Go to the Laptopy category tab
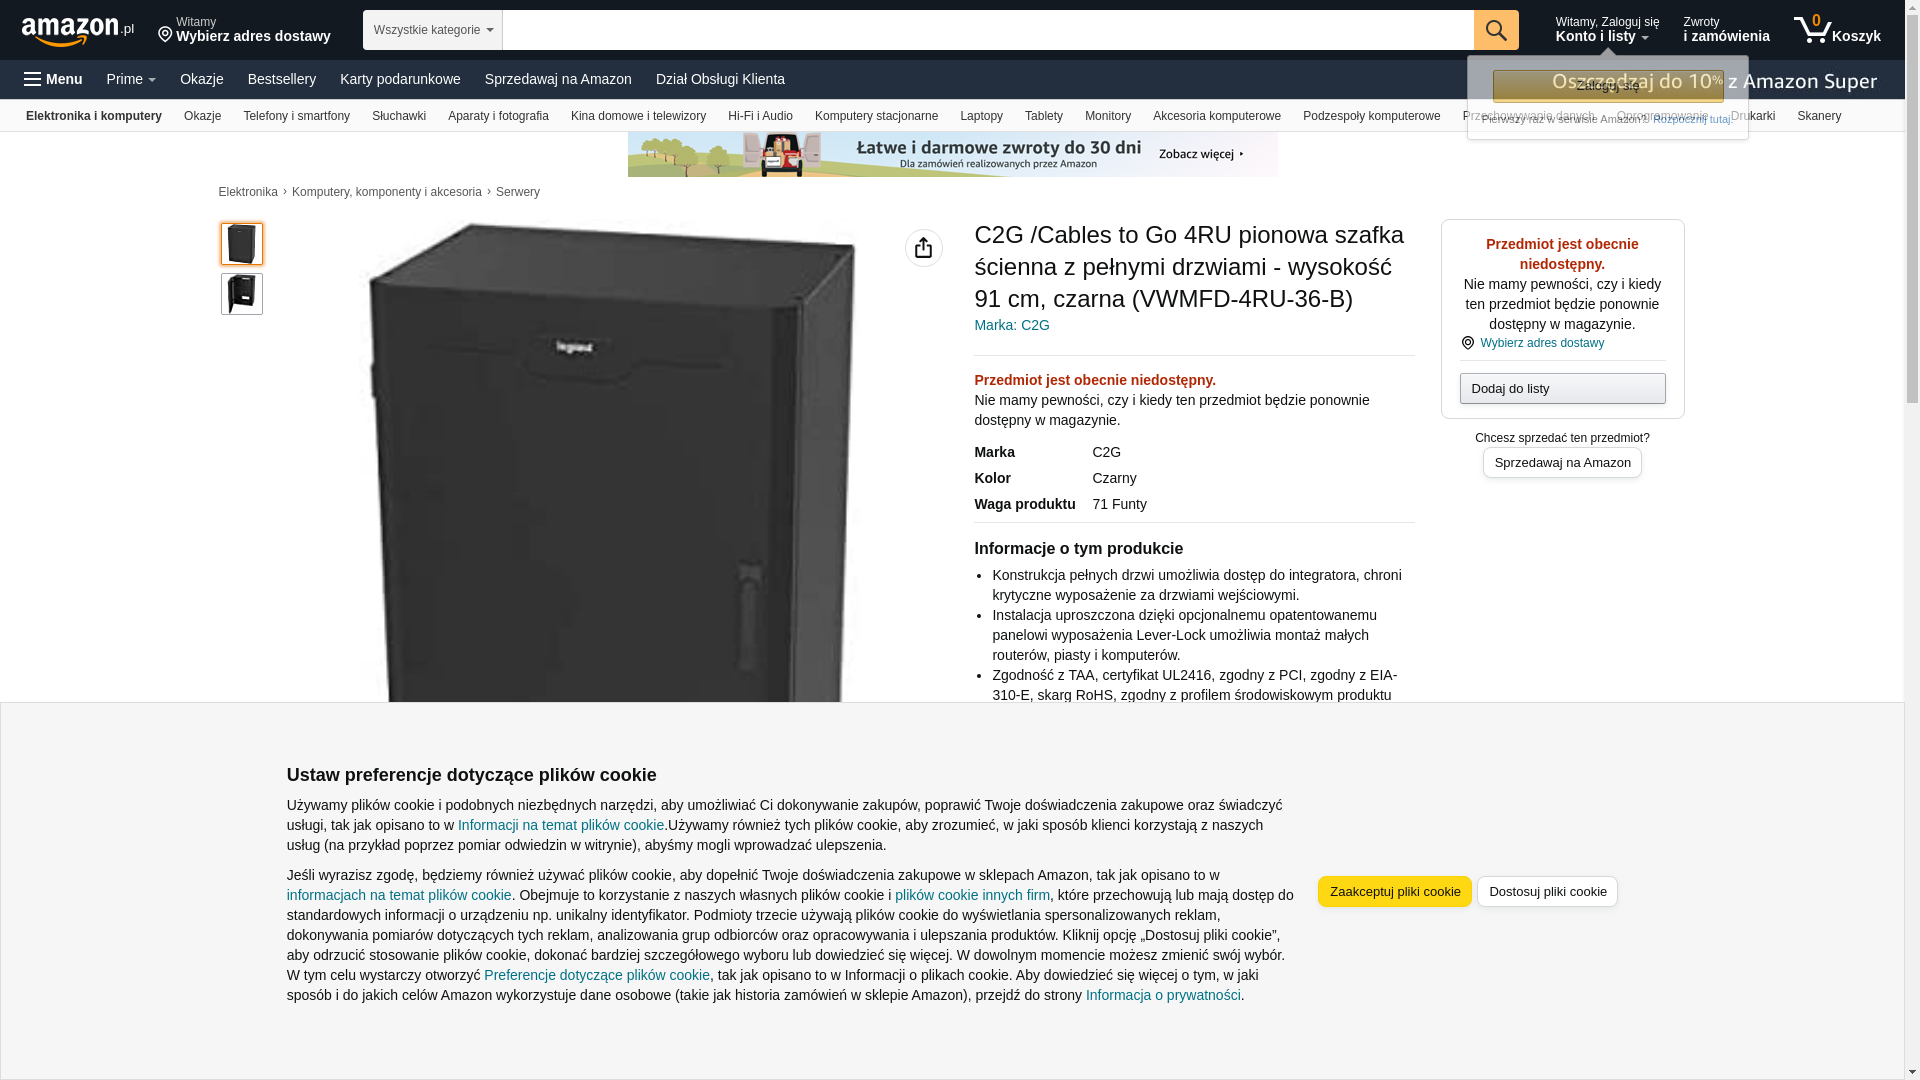1920x1080 pixels. pyautogui.click(x=981, y=116)
